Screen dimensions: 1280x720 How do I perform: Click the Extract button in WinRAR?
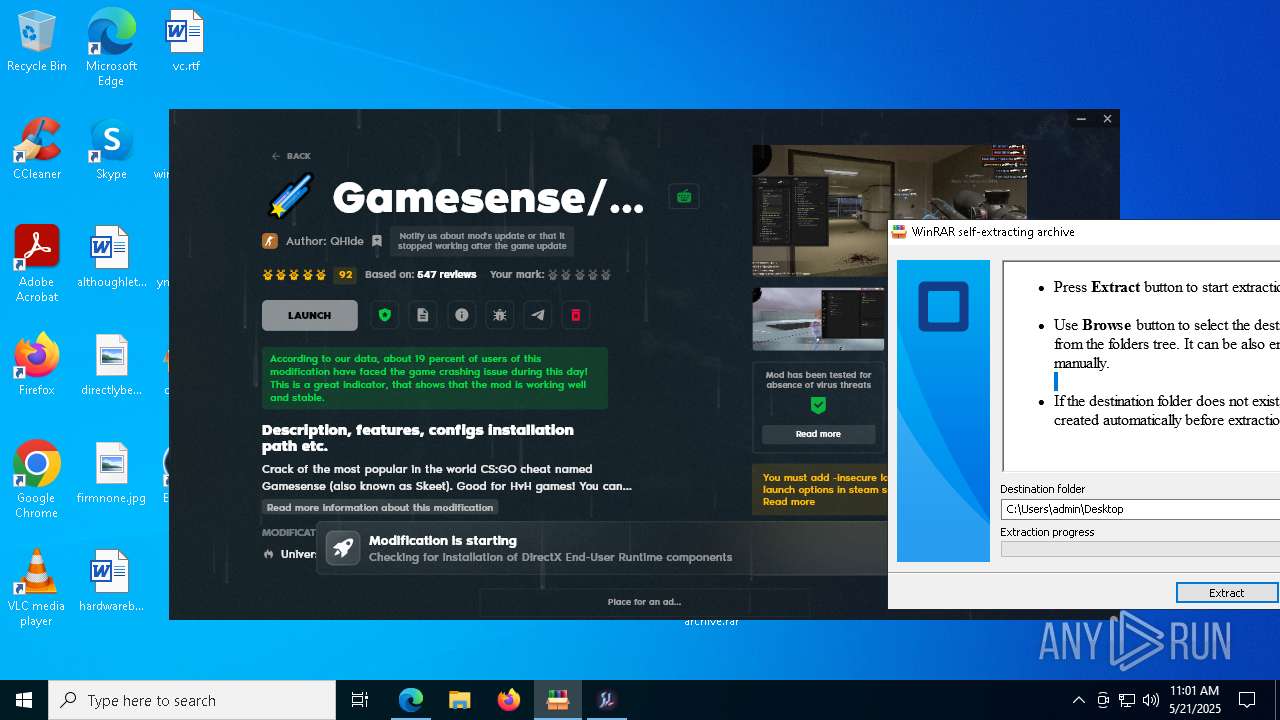[x=1227, y=593]
